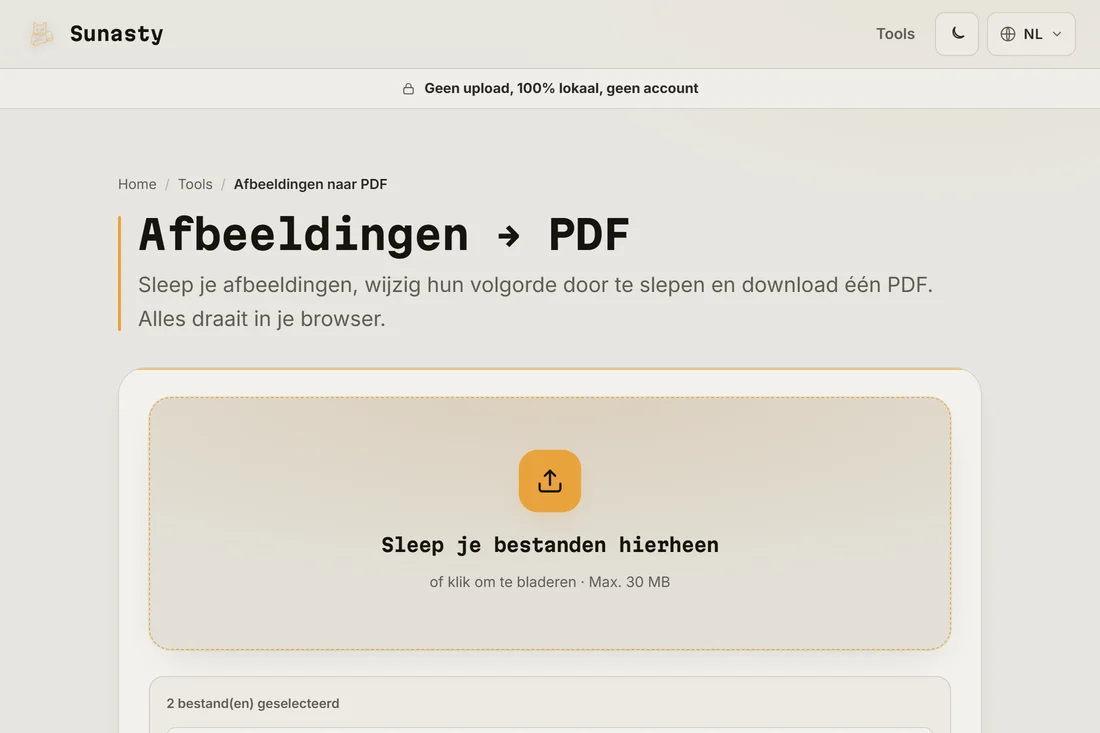This screenshot has width=1100, height=733.
Task: Click the 'Afbeeldingen → PDF' page title
Action: (x=384, y=234)
